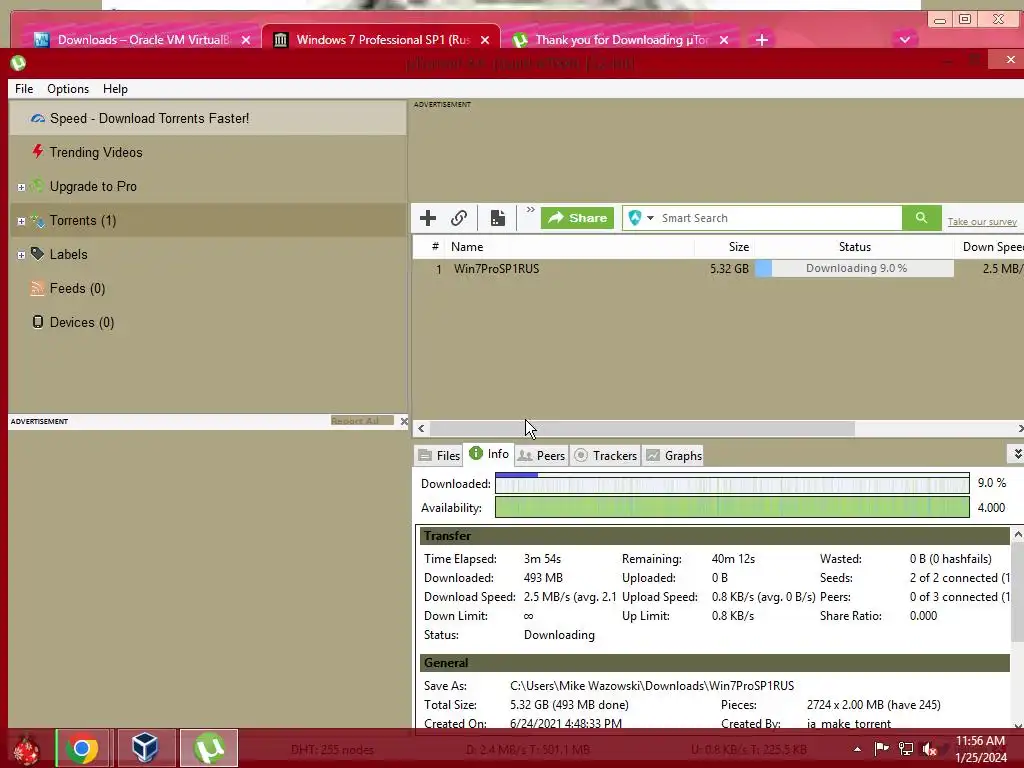Sort torrents by the # column header
The height and width of the screenshot is (768, 1024).
tap(435, 247)
